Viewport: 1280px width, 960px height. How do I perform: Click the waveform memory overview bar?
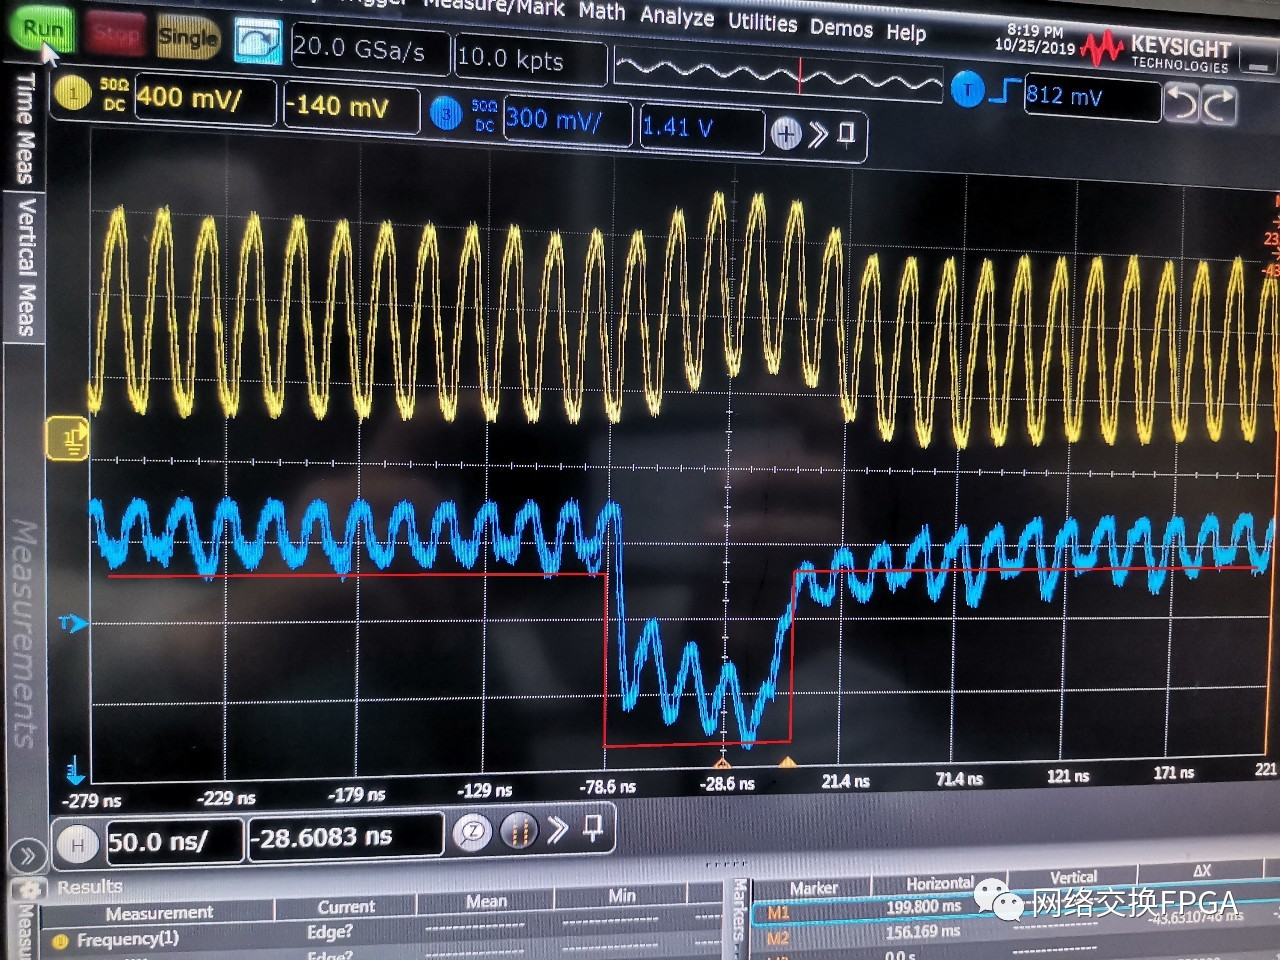(x=777, y=74)
